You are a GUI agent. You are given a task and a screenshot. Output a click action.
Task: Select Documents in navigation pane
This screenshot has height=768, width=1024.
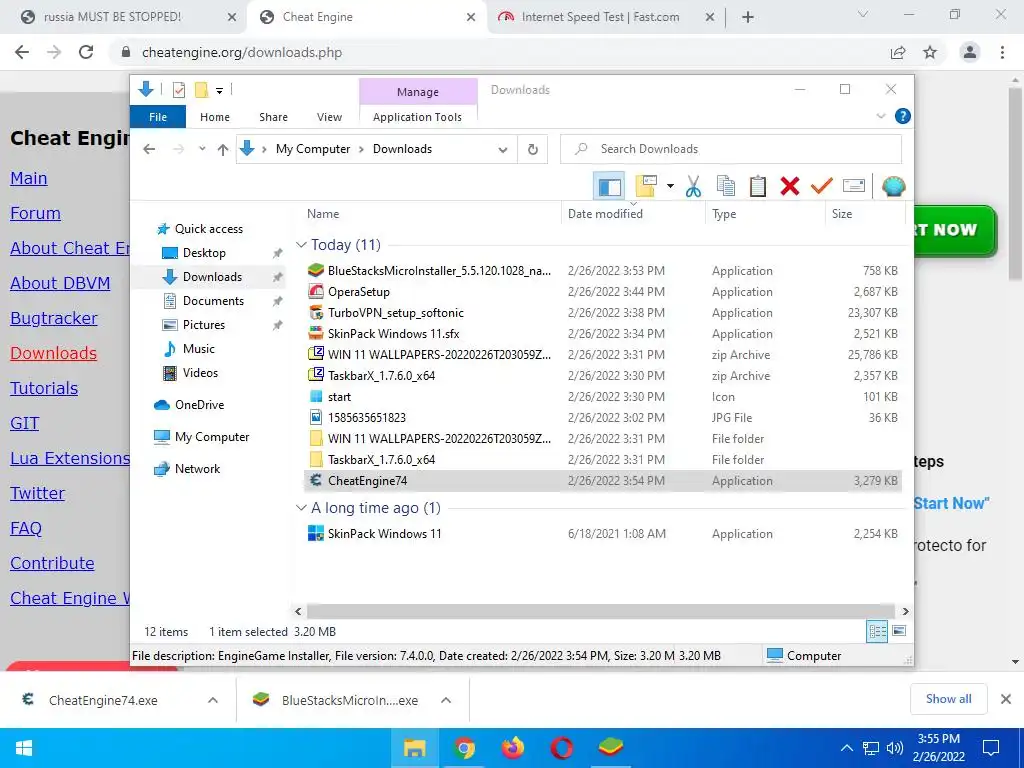213,301
